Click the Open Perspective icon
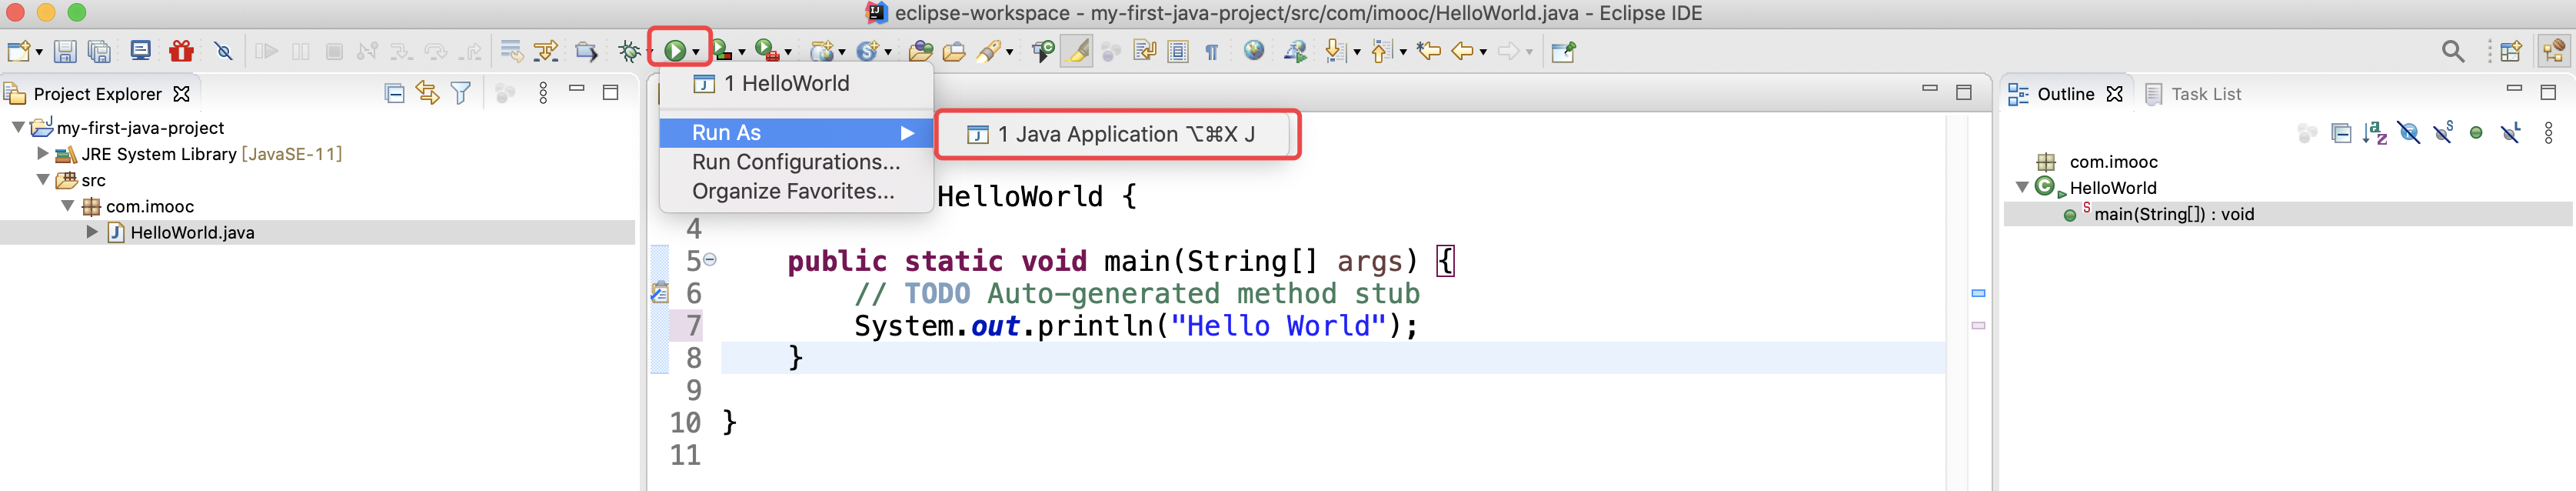This screenshot has height=491, width=2576. (x=2510, y=51)
